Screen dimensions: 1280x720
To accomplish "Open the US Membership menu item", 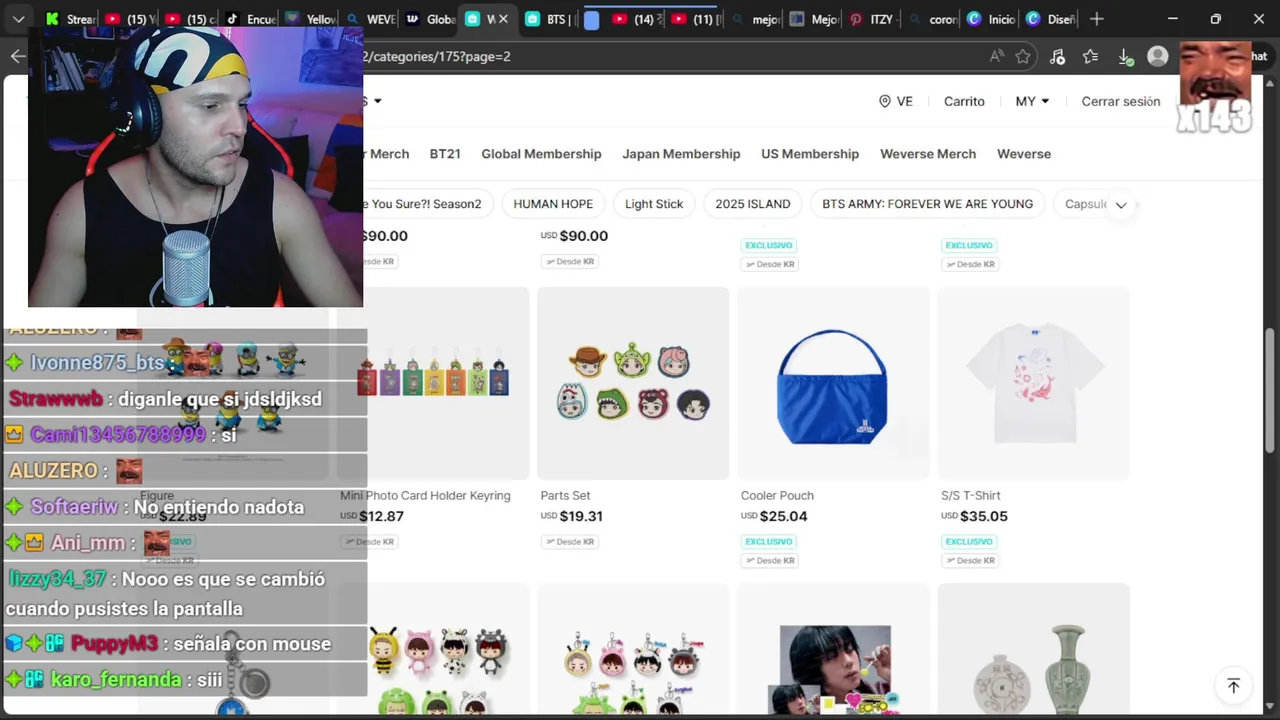I will [x=810, y=154].
